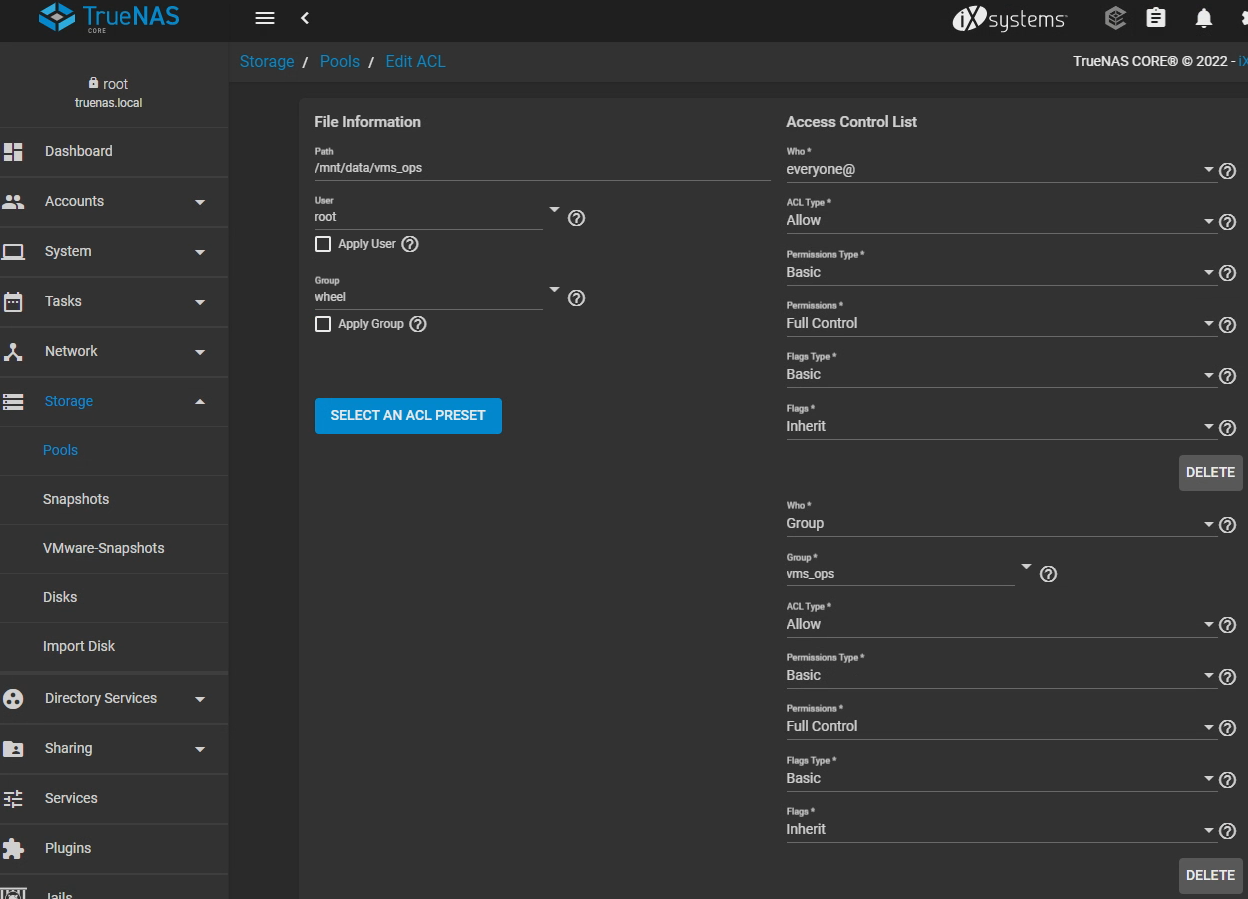Screen dimensions: 1248x899
Task: Go to the Disks submenu
Action: pos(114,597)
